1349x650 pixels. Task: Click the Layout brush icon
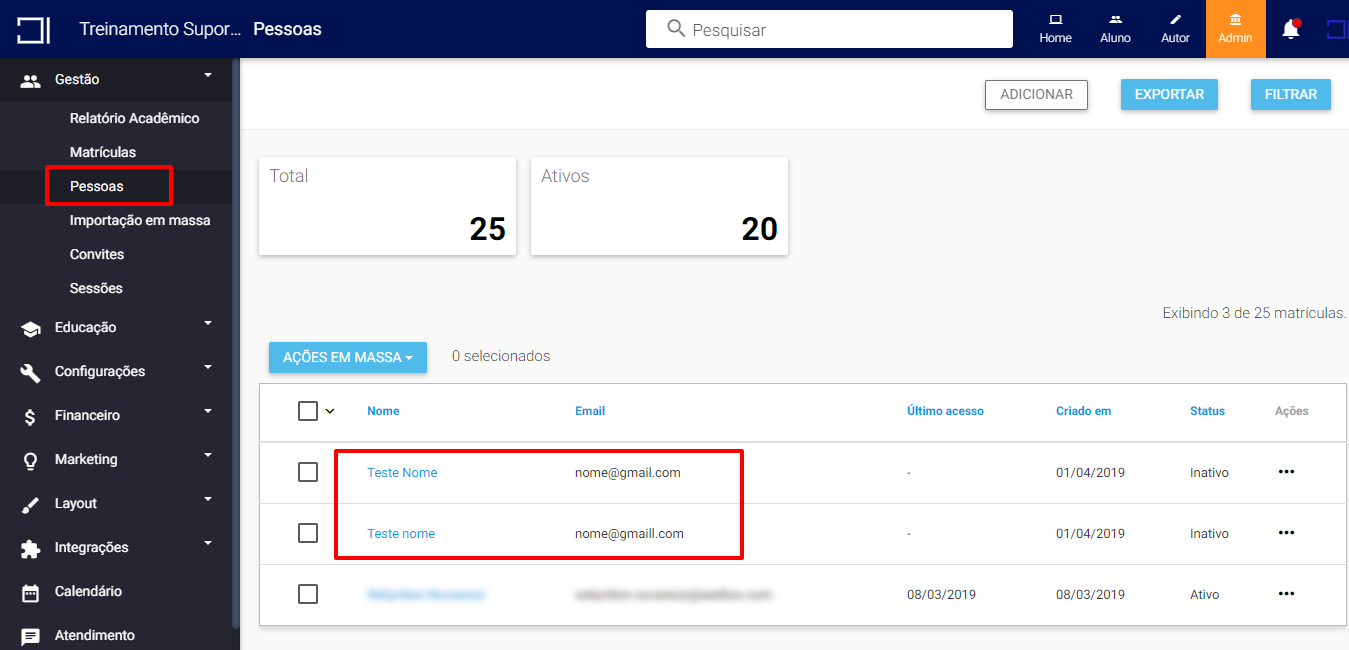click(x=30, y=504)
